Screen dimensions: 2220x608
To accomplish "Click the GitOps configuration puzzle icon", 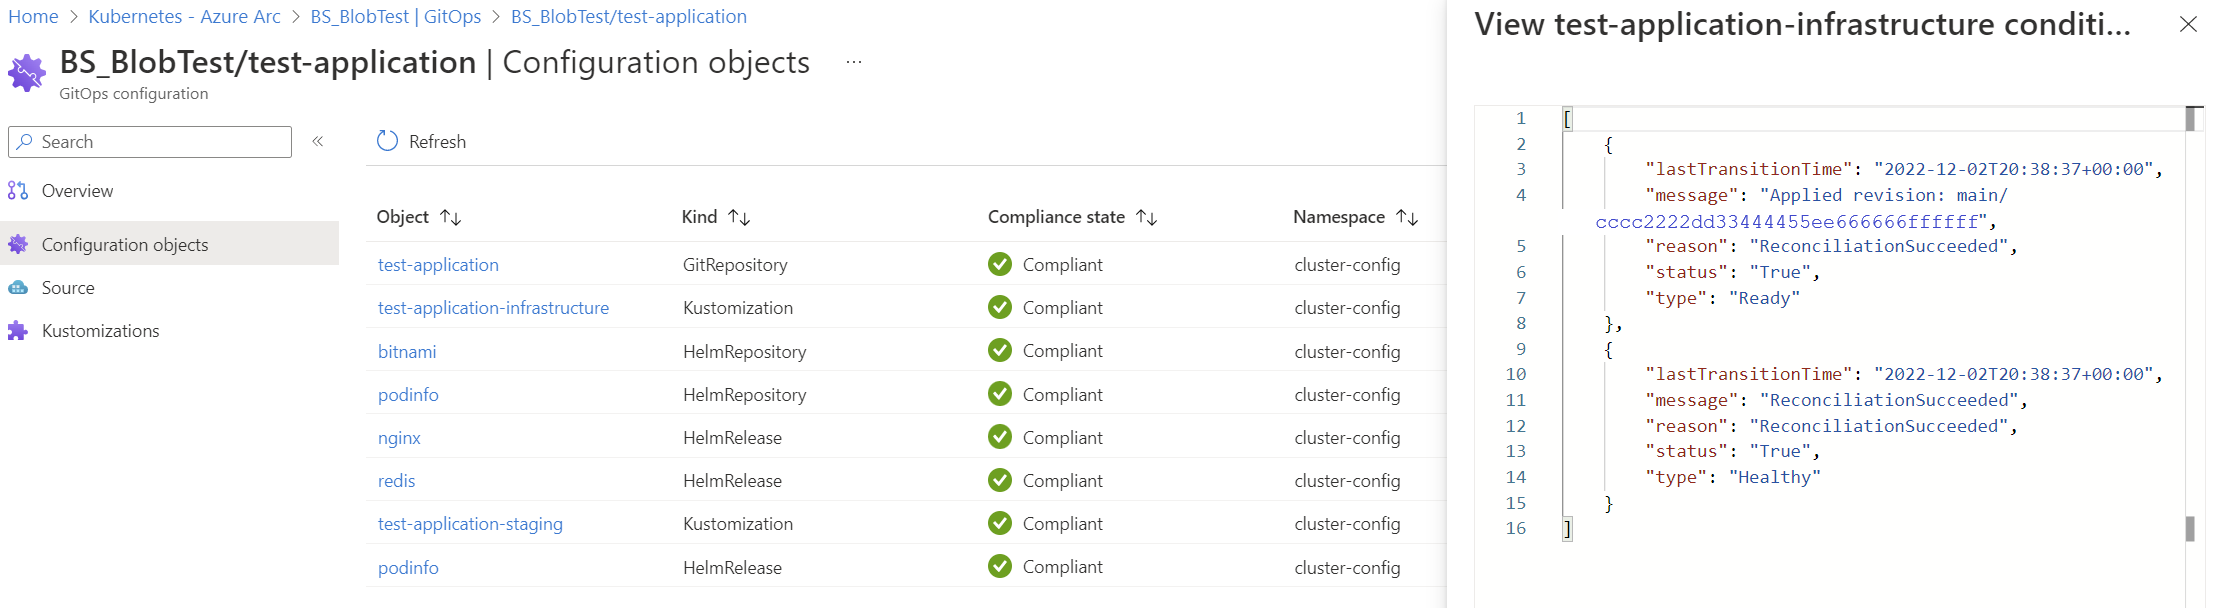I will click(x=26, y=72).
